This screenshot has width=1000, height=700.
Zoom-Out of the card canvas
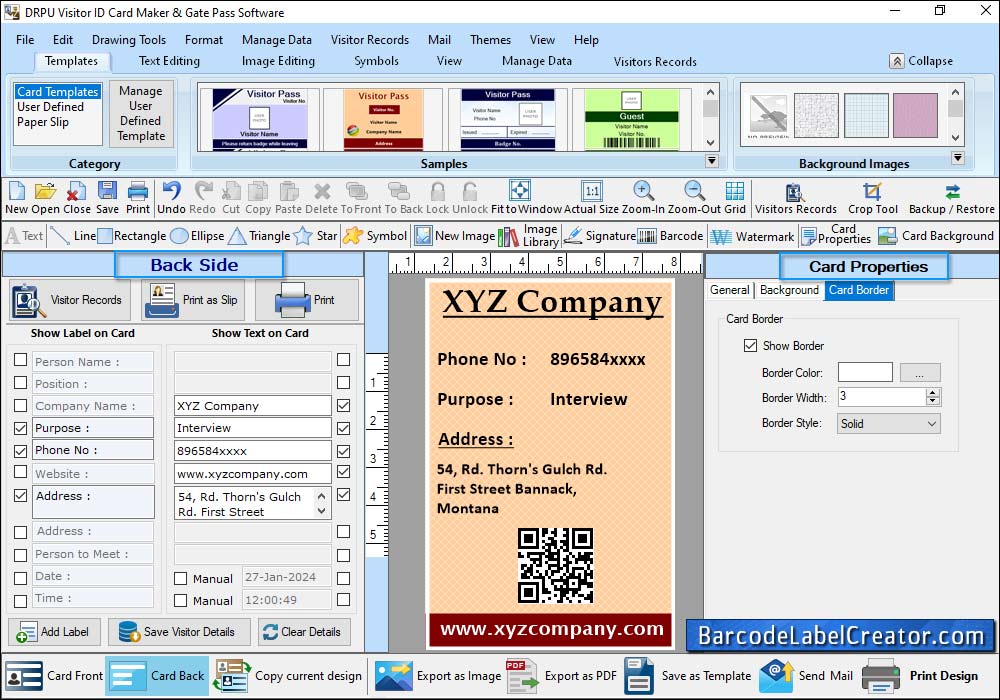(x=694, y=198)
